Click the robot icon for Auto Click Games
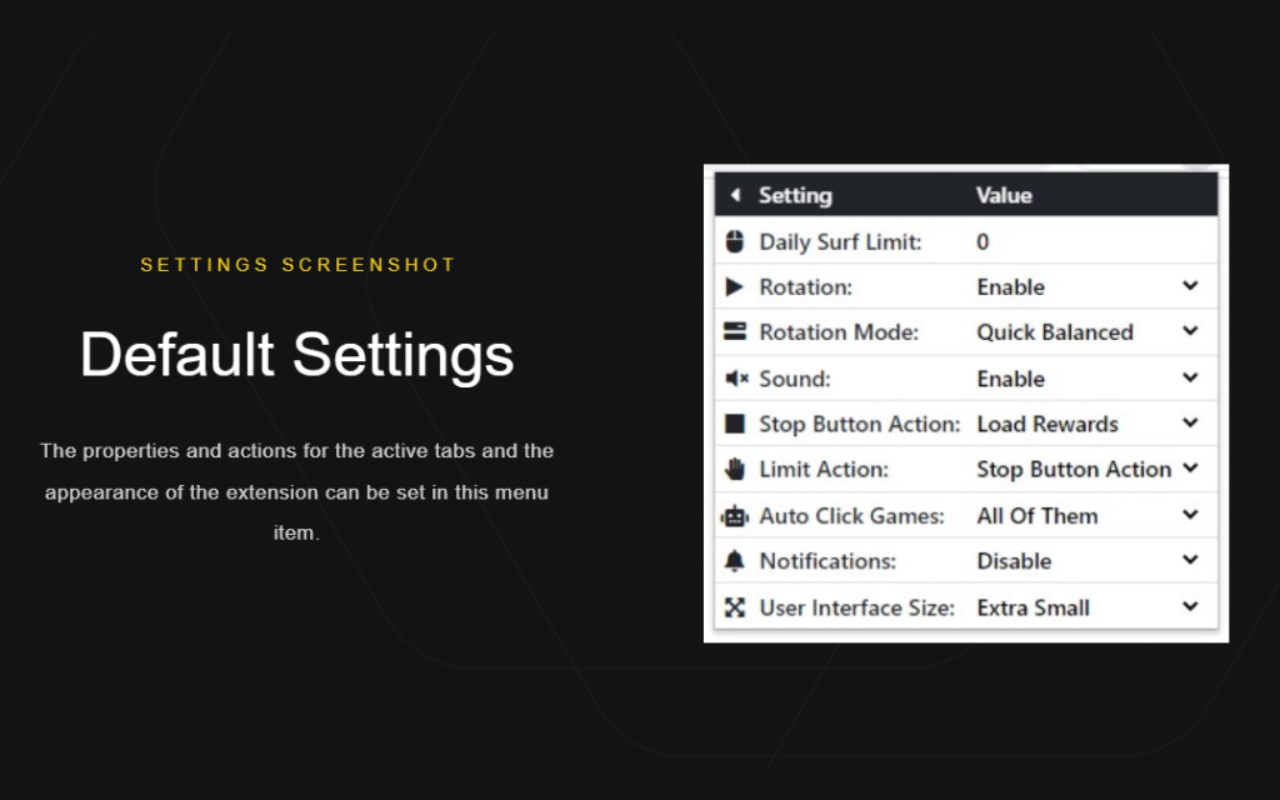 pos(735,516)
